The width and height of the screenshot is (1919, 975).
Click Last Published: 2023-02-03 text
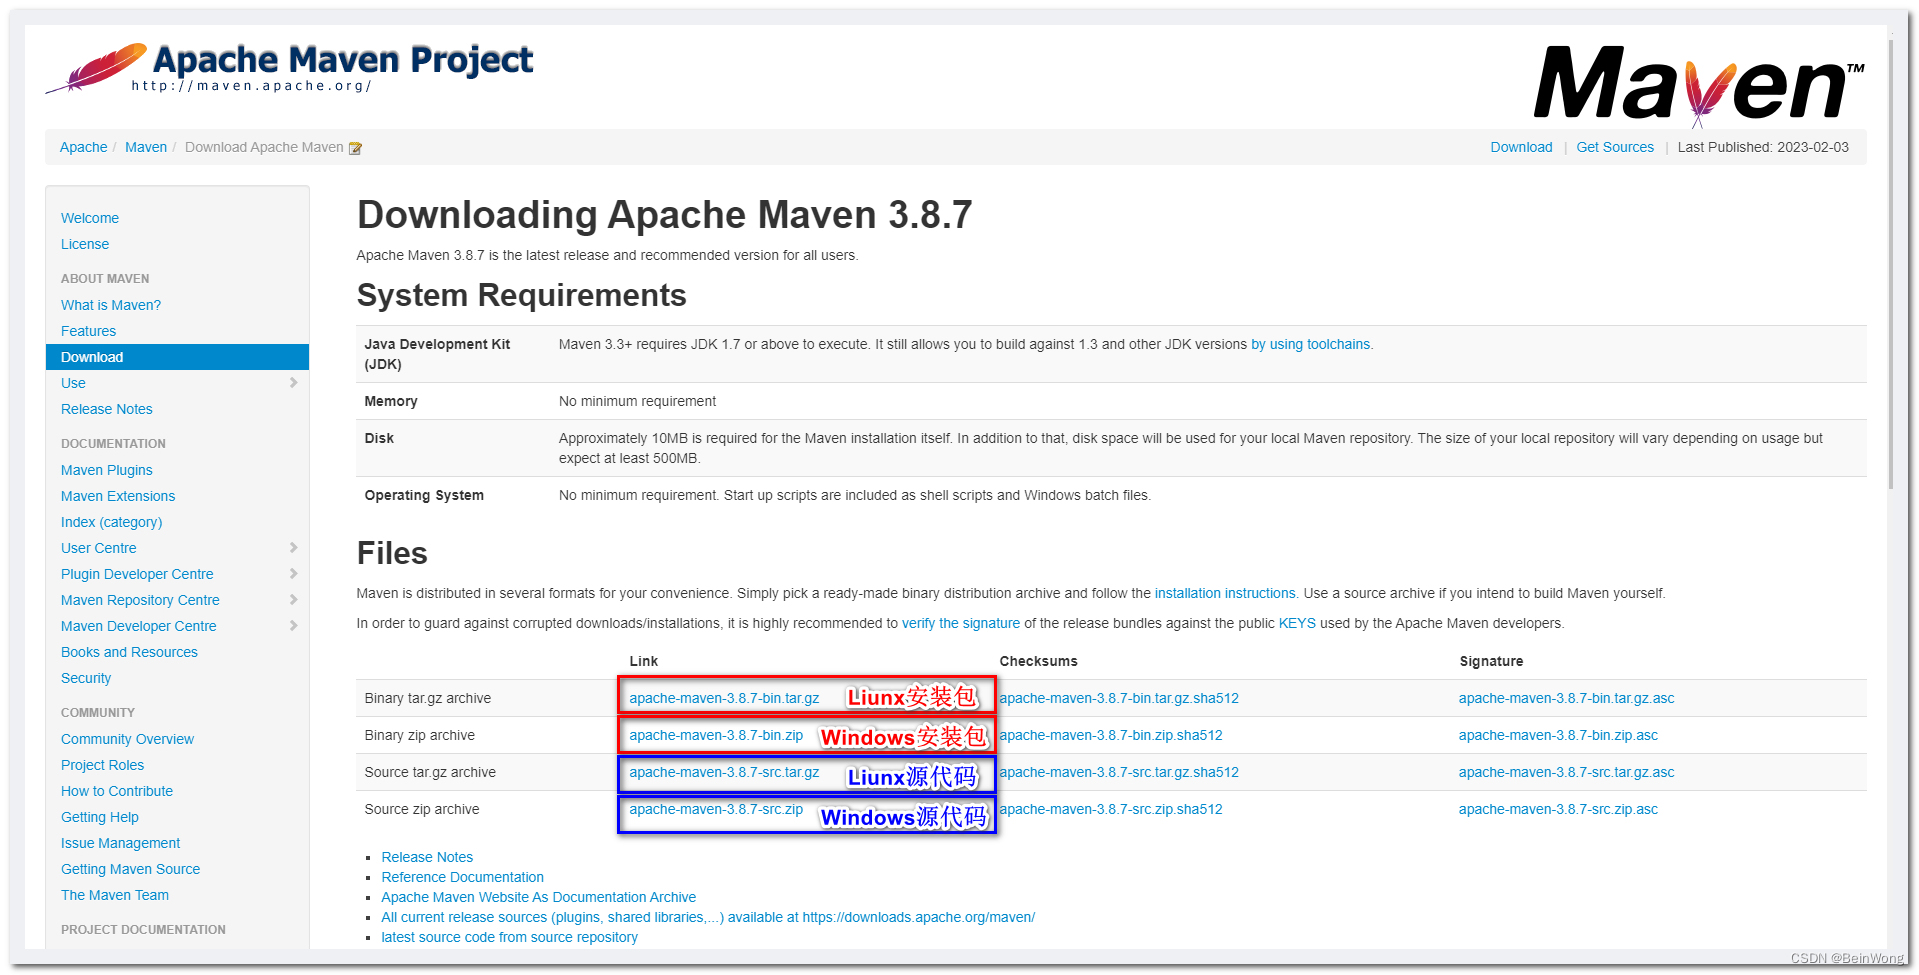click(1763, 147)
